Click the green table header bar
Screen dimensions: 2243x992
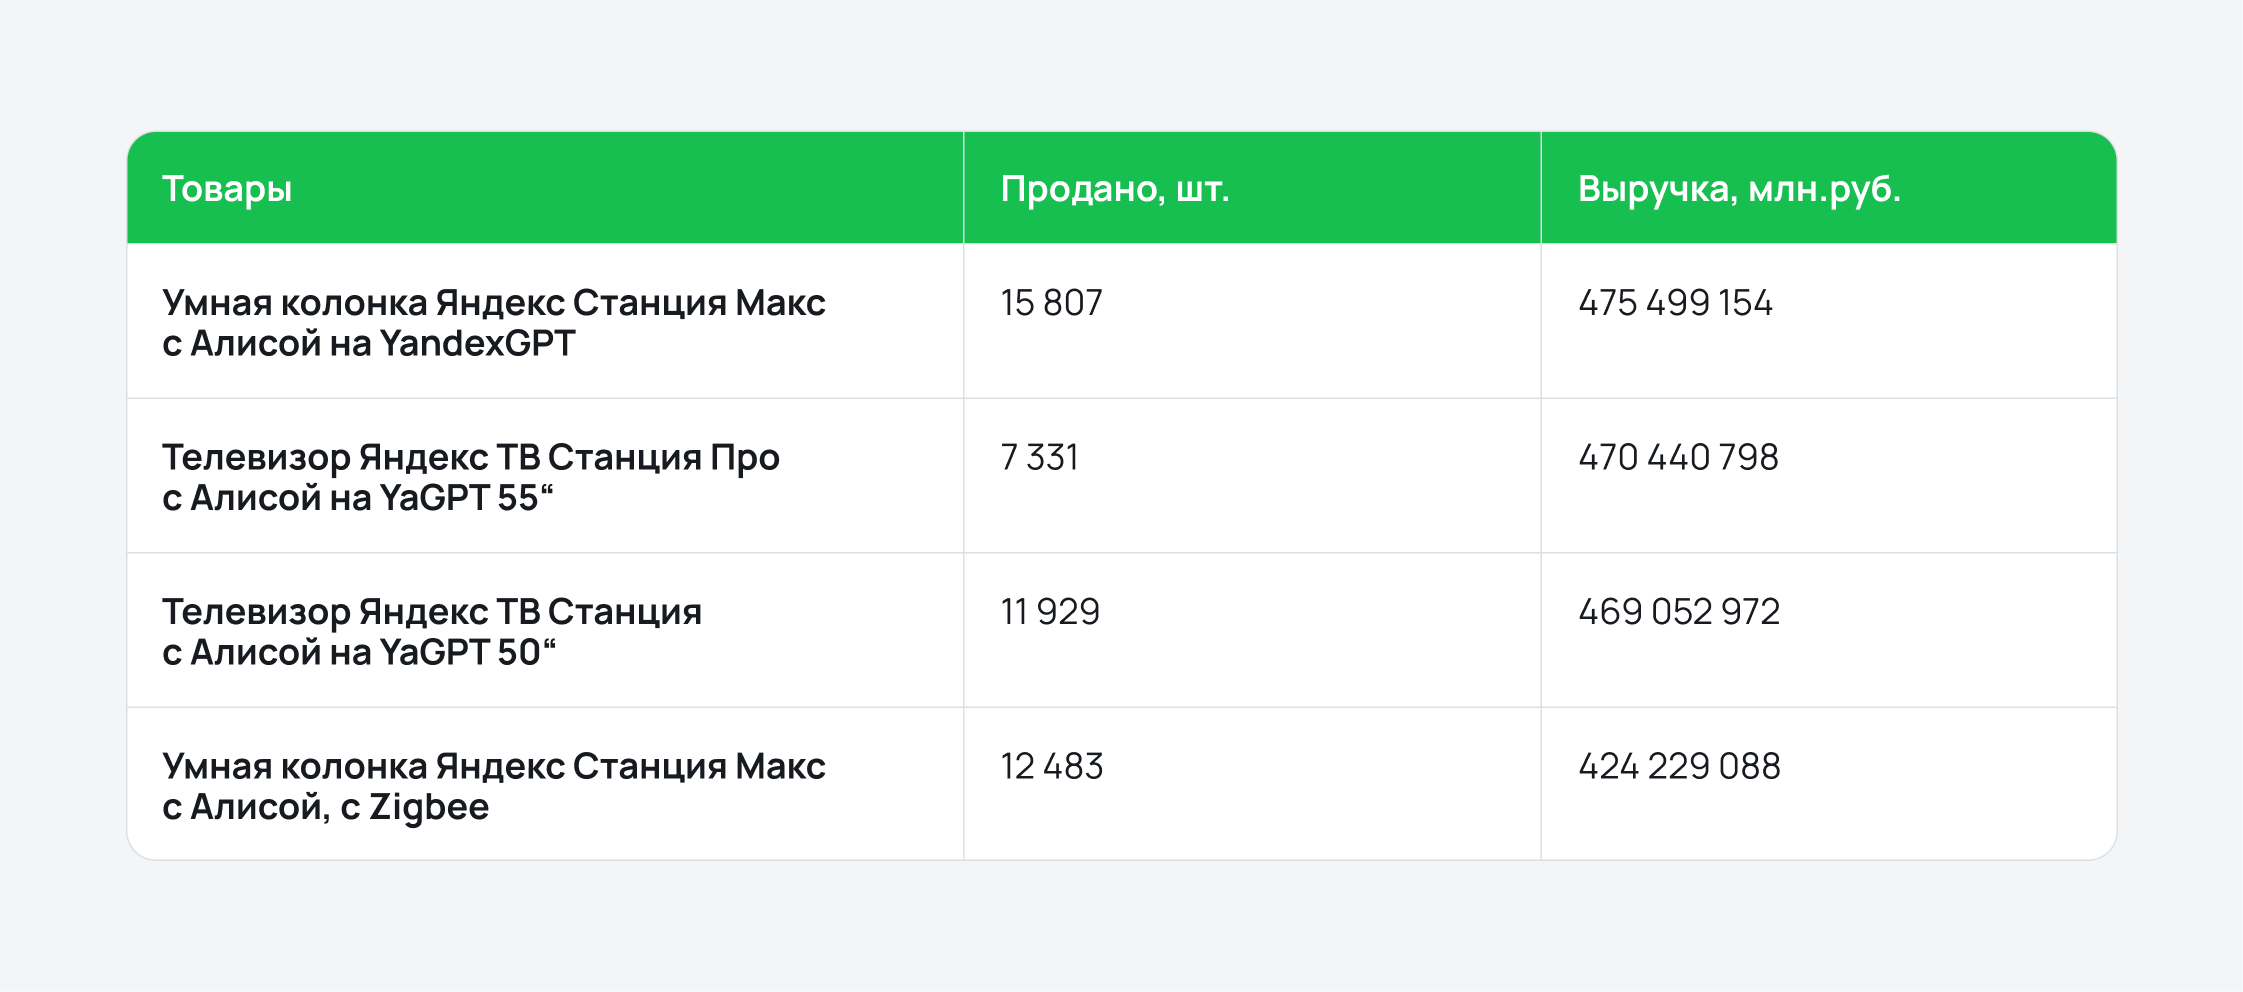[x=1122, y=188]
